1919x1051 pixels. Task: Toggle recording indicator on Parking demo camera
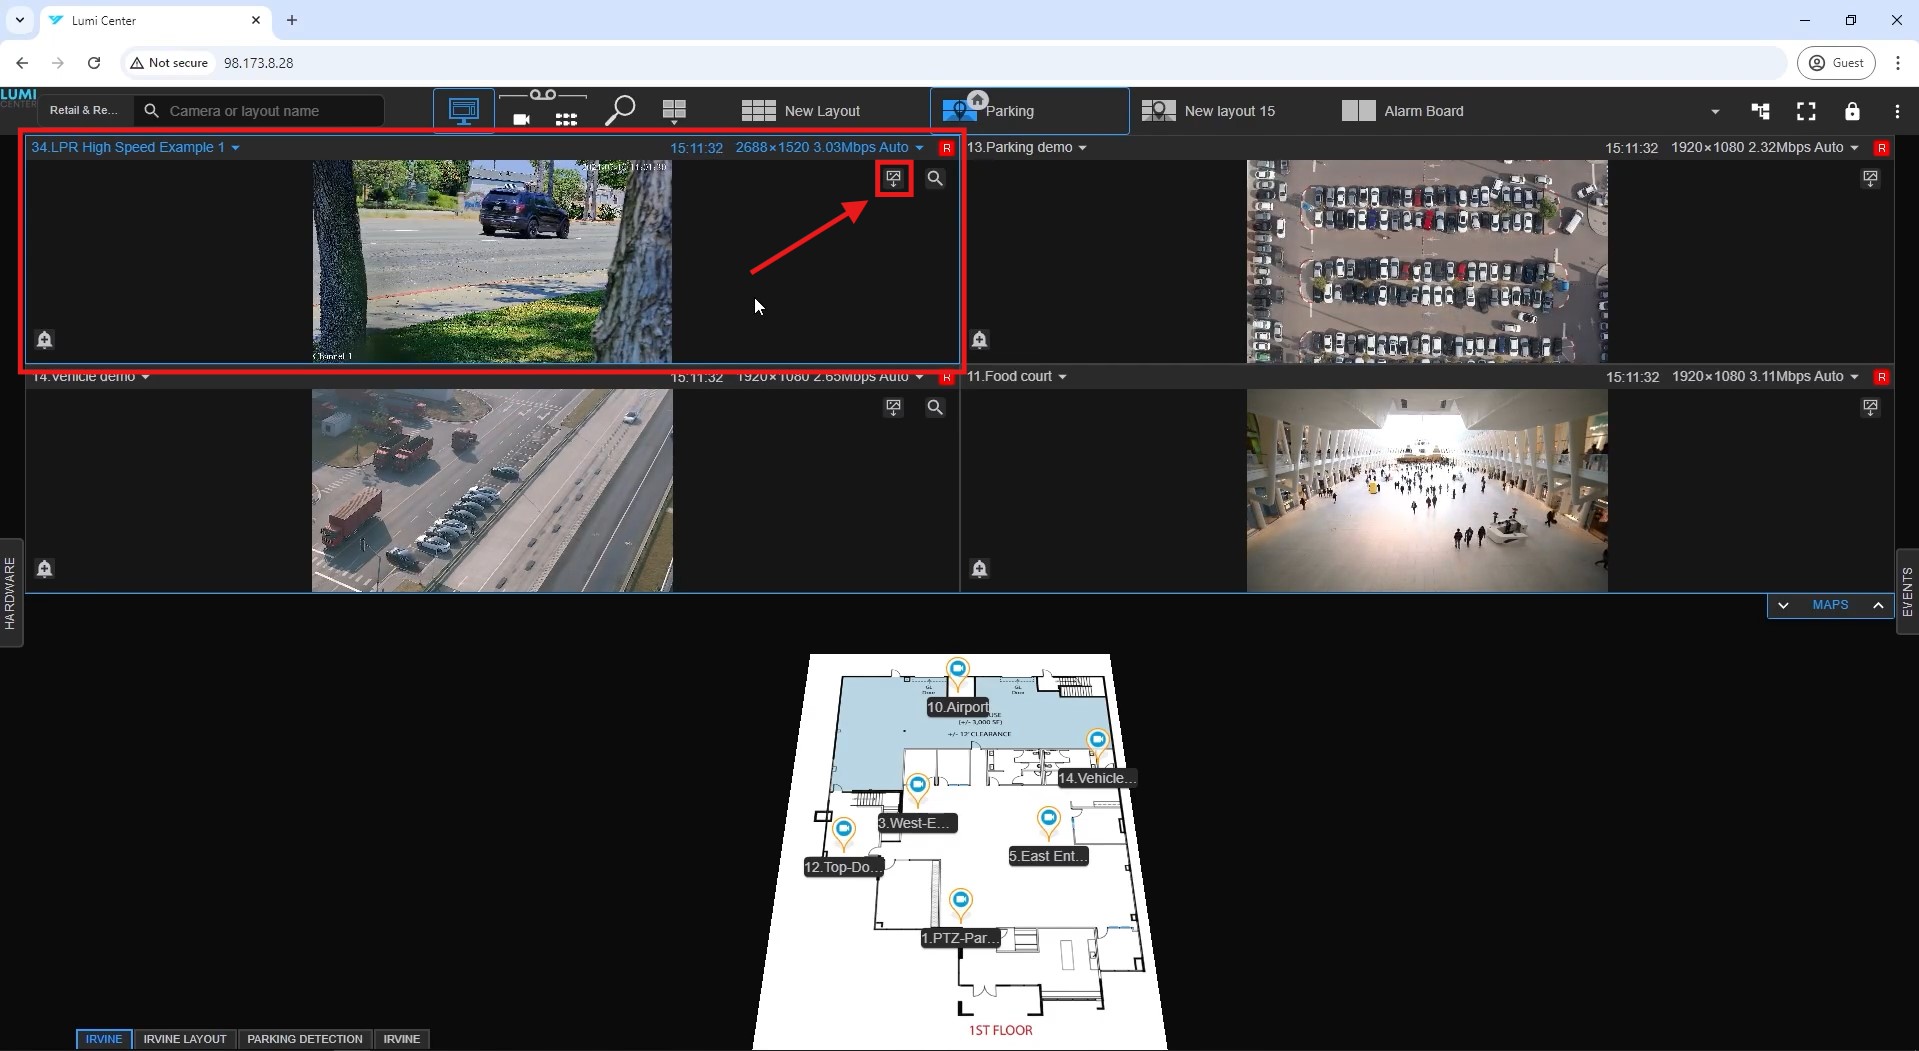pos(1881,148)
